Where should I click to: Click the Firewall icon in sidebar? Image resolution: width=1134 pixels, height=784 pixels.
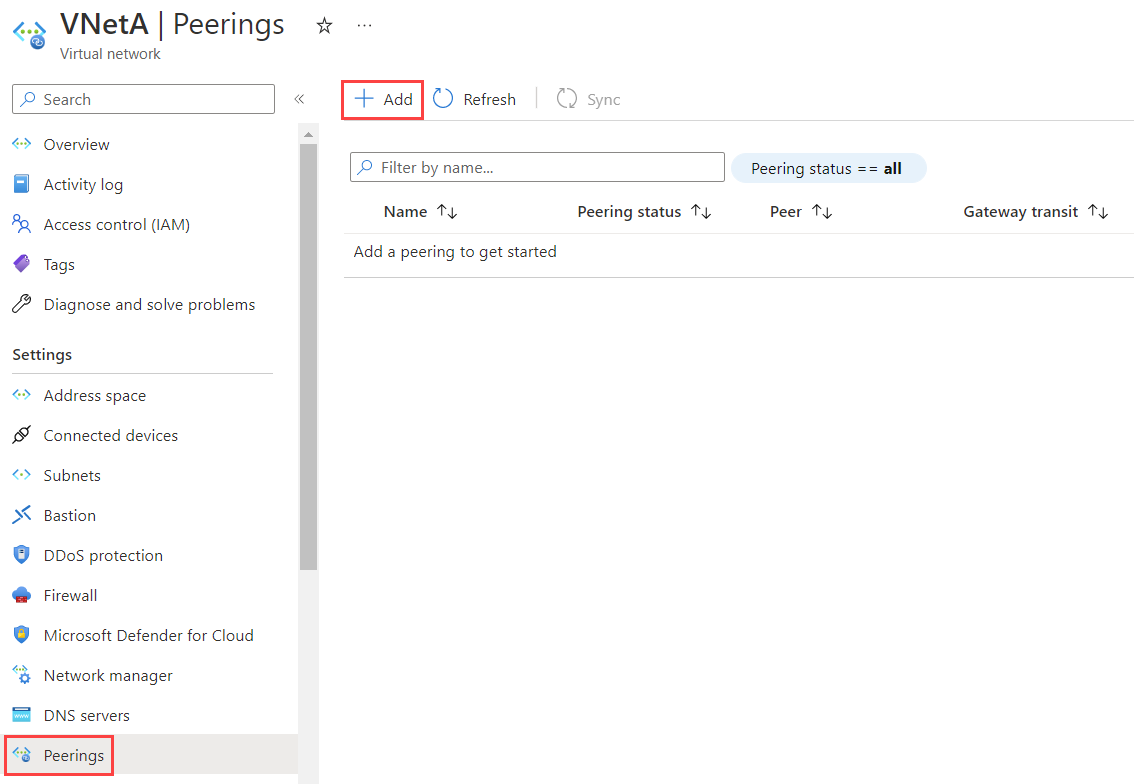(x=22, y=595)
